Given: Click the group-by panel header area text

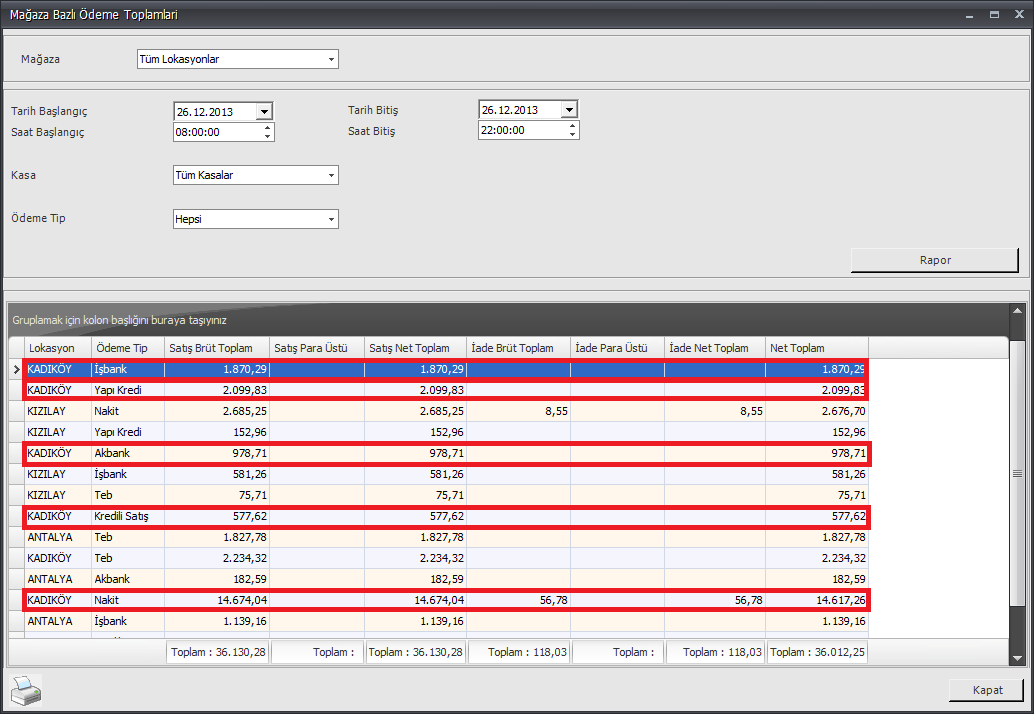Looking at the screenshot, I should point(119,320).
